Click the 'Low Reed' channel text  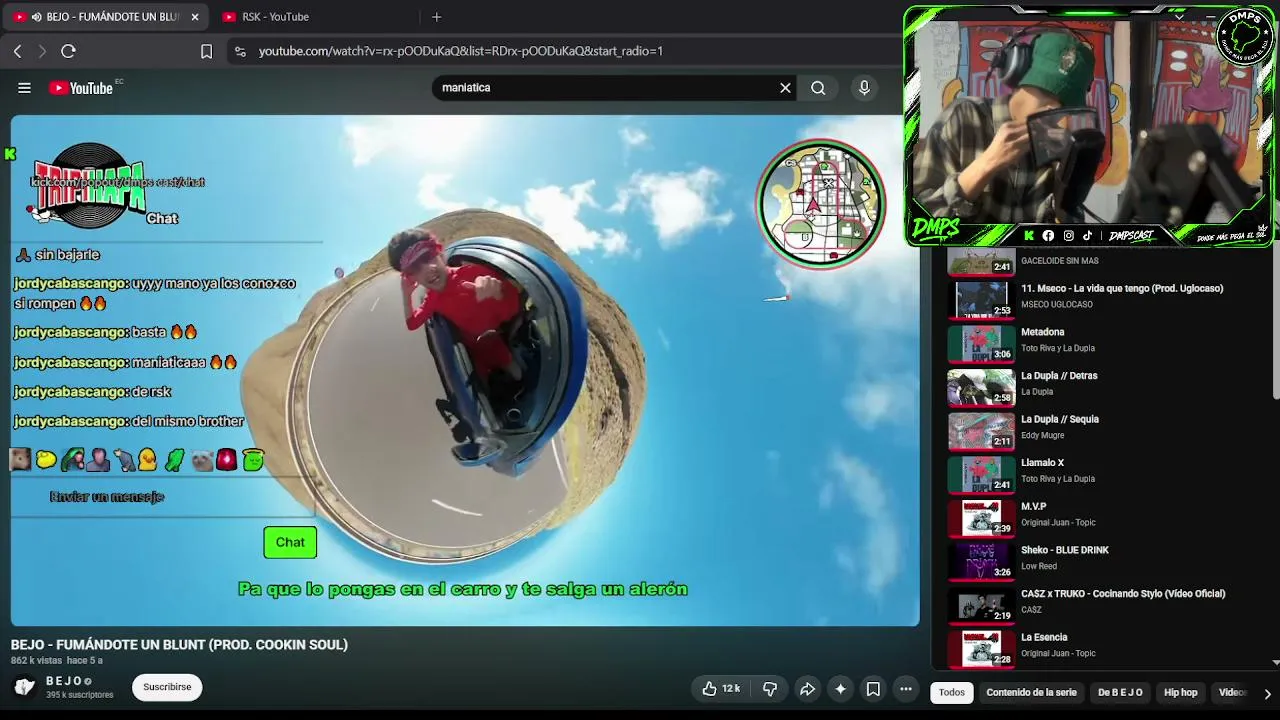[1039, 567]
